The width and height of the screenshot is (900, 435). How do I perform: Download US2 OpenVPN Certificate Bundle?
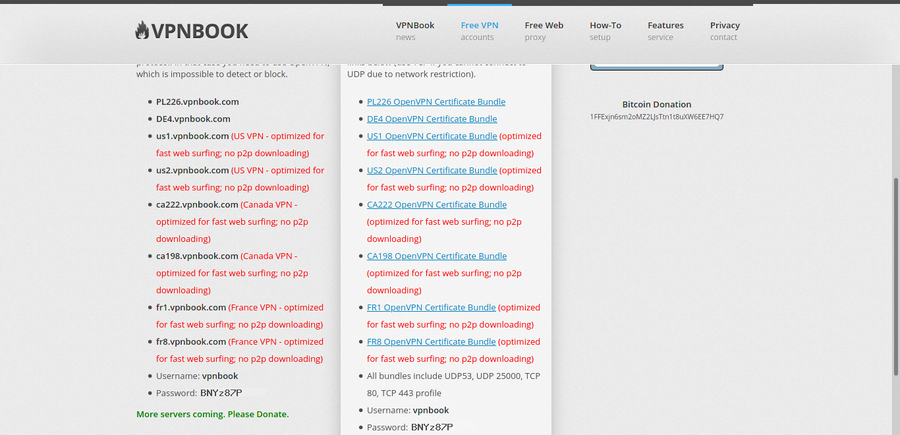(x=432, y=170)
